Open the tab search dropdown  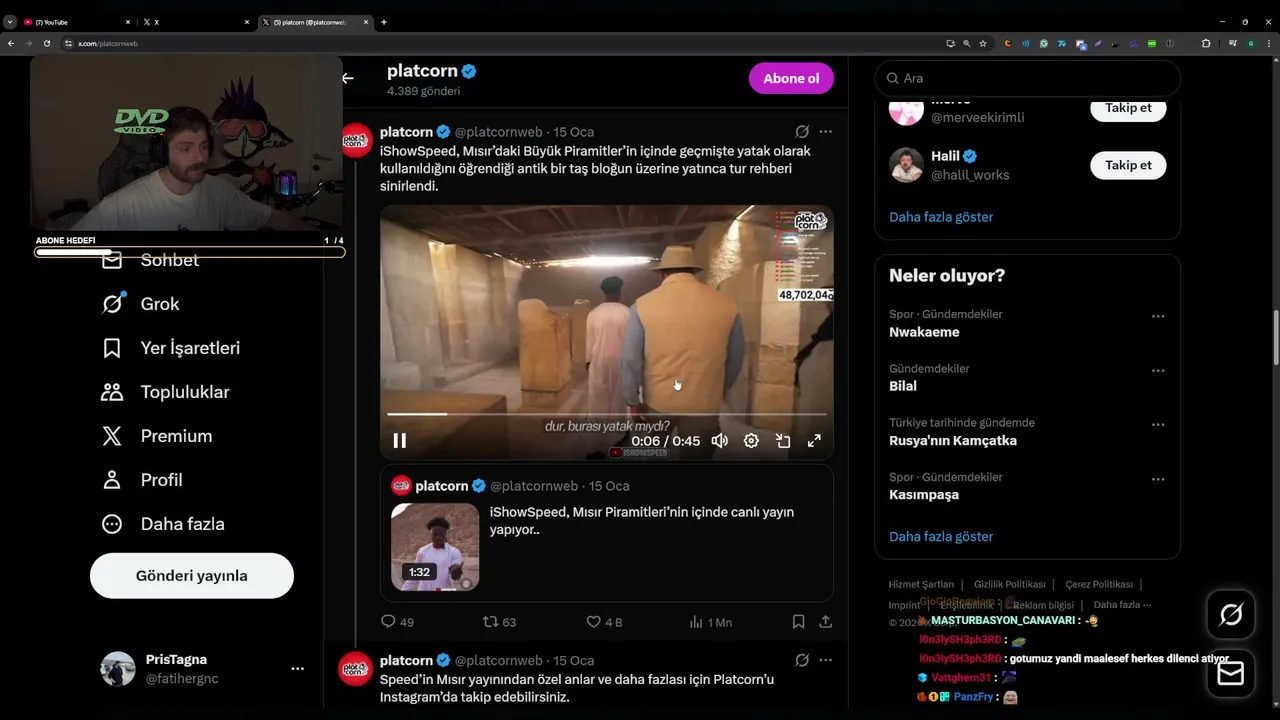click(x=10, y=22)
